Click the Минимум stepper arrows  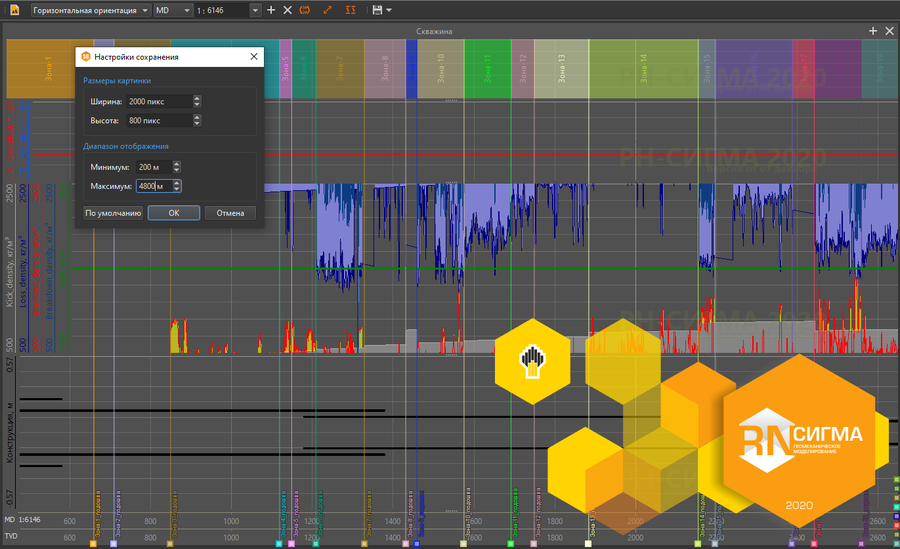coord(177,167)
